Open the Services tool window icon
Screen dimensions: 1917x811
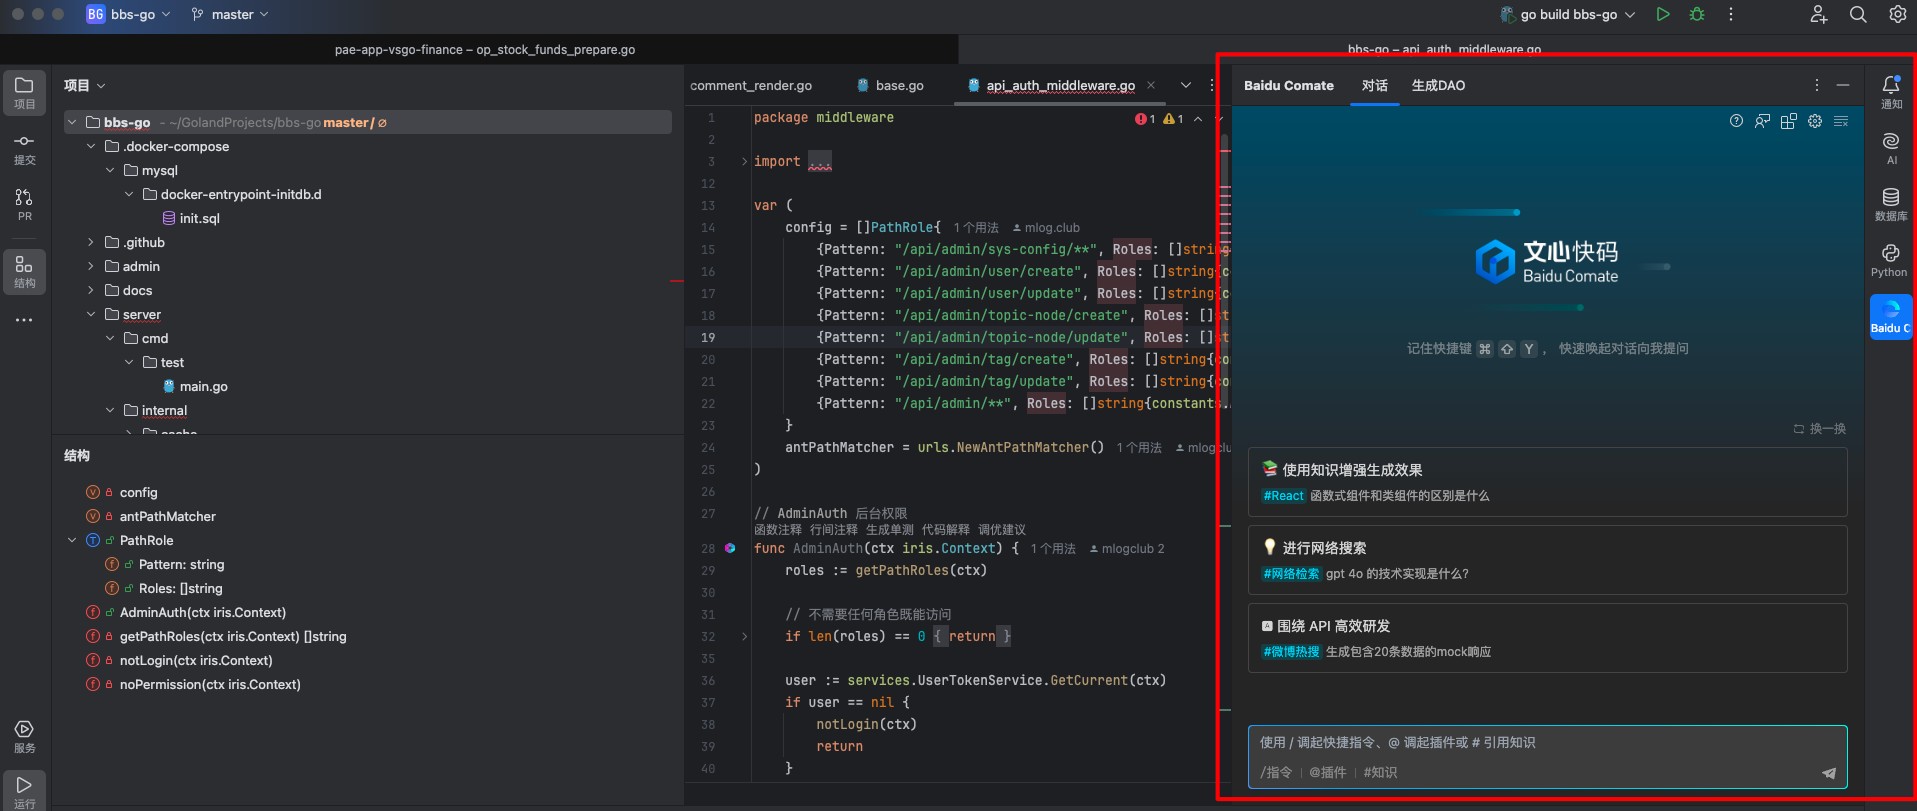tap(24, 736)
